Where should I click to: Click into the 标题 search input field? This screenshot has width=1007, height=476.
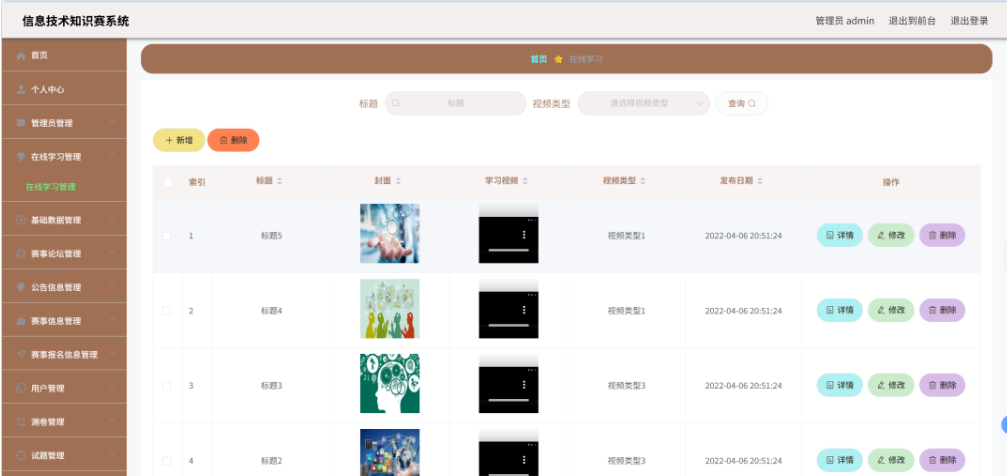pos(455,103)
